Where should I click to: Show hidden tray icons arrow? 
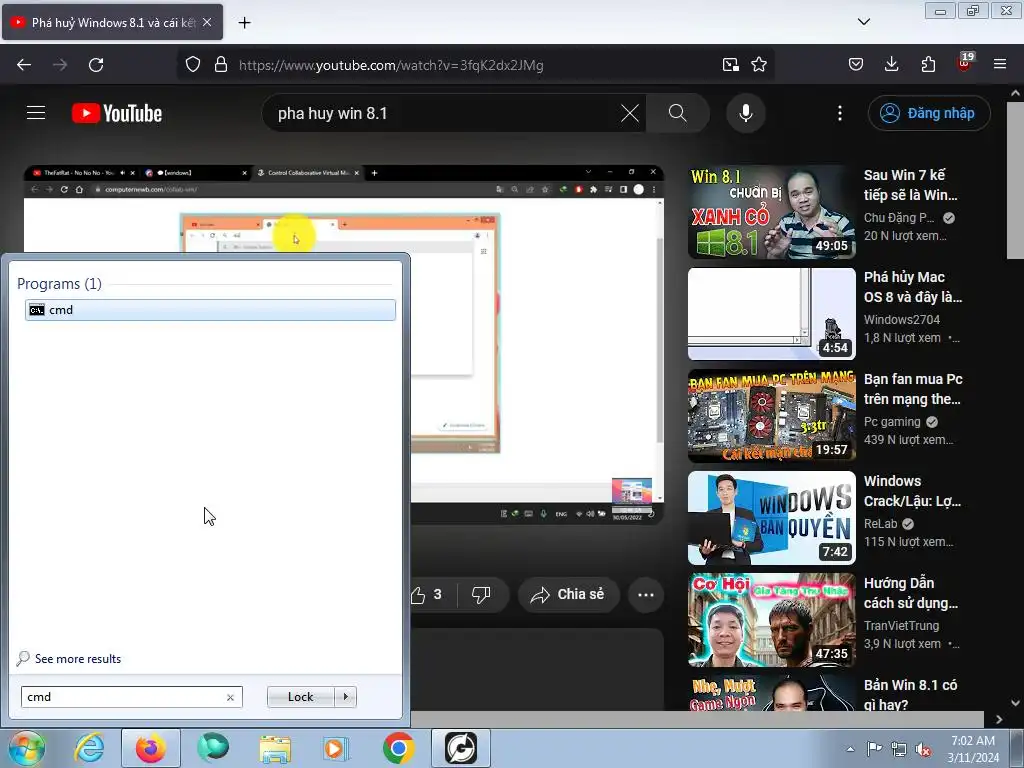[850, 749]
